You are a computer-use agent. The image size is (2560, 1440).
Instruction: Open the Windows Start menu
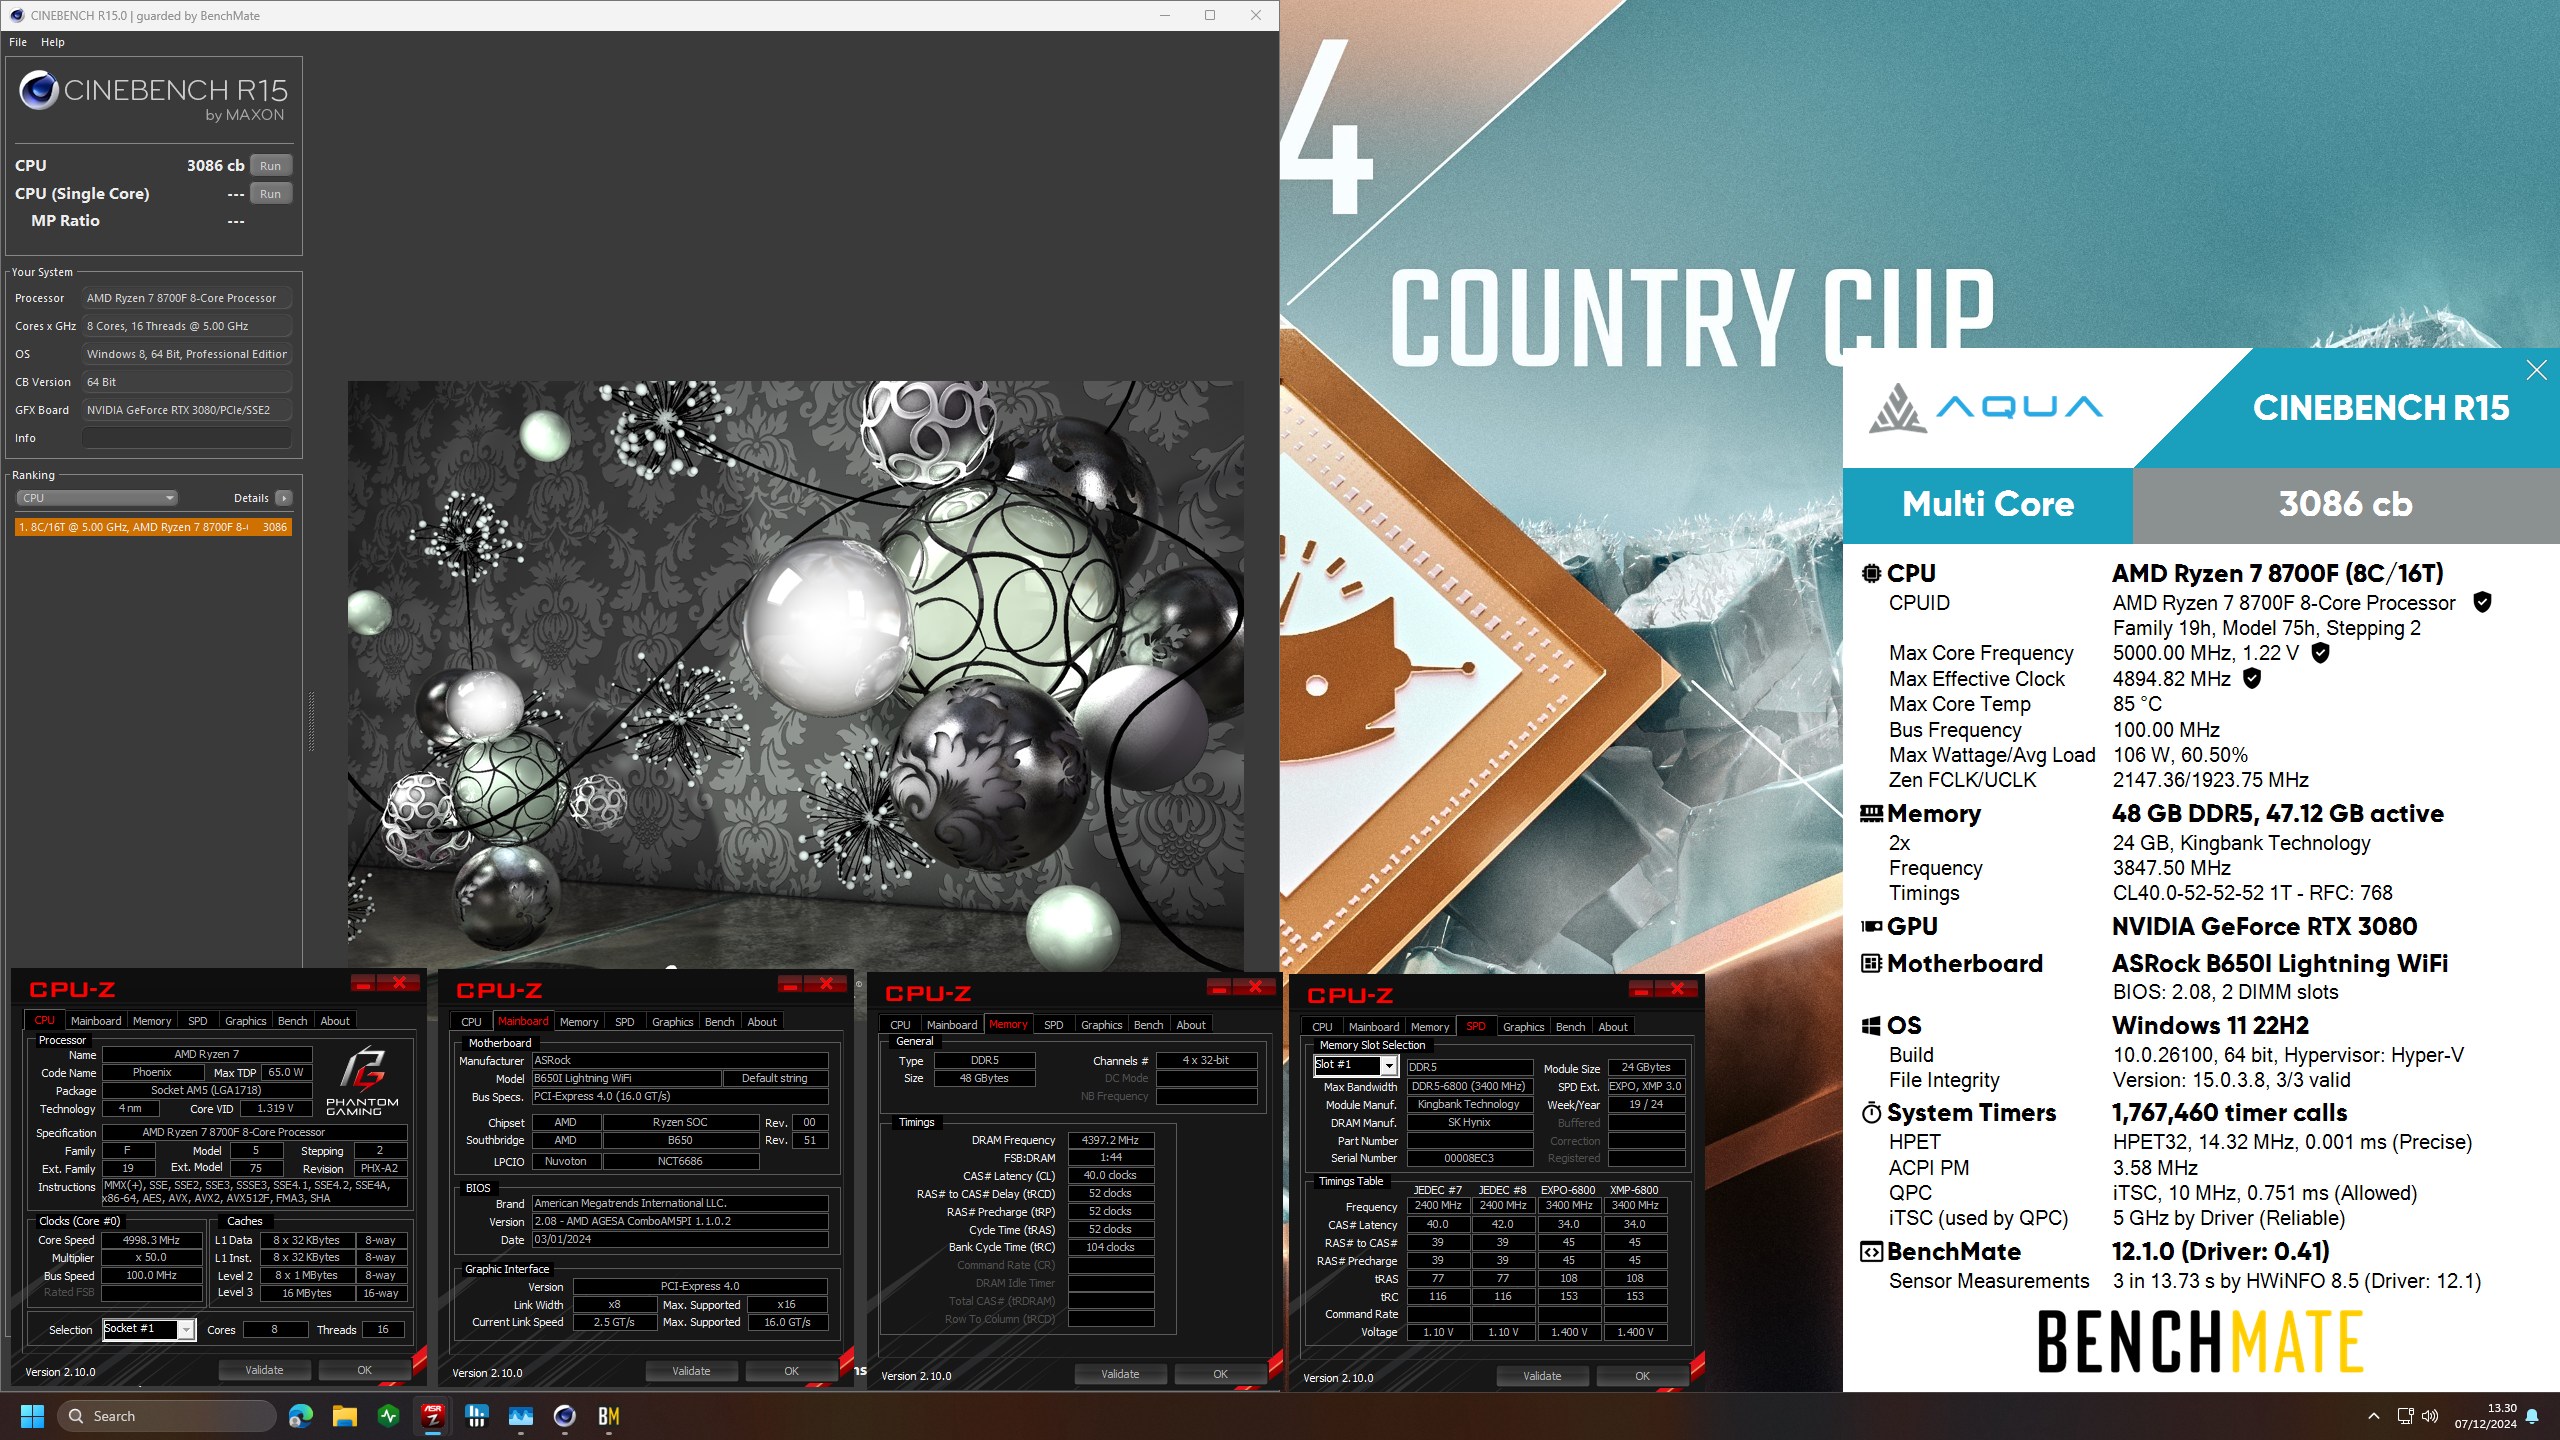click(32, 1416)
